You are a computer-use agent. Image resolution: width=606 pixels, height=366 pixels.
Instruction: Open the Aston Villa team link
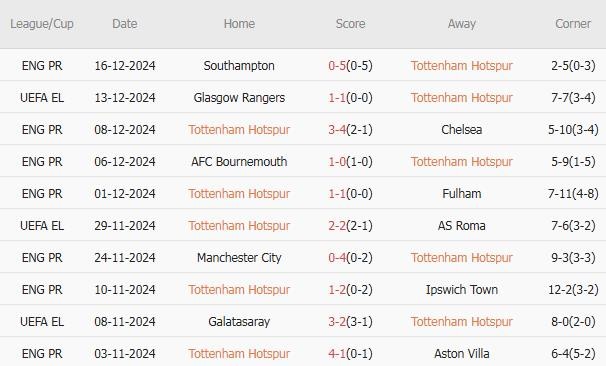[461, 354]
